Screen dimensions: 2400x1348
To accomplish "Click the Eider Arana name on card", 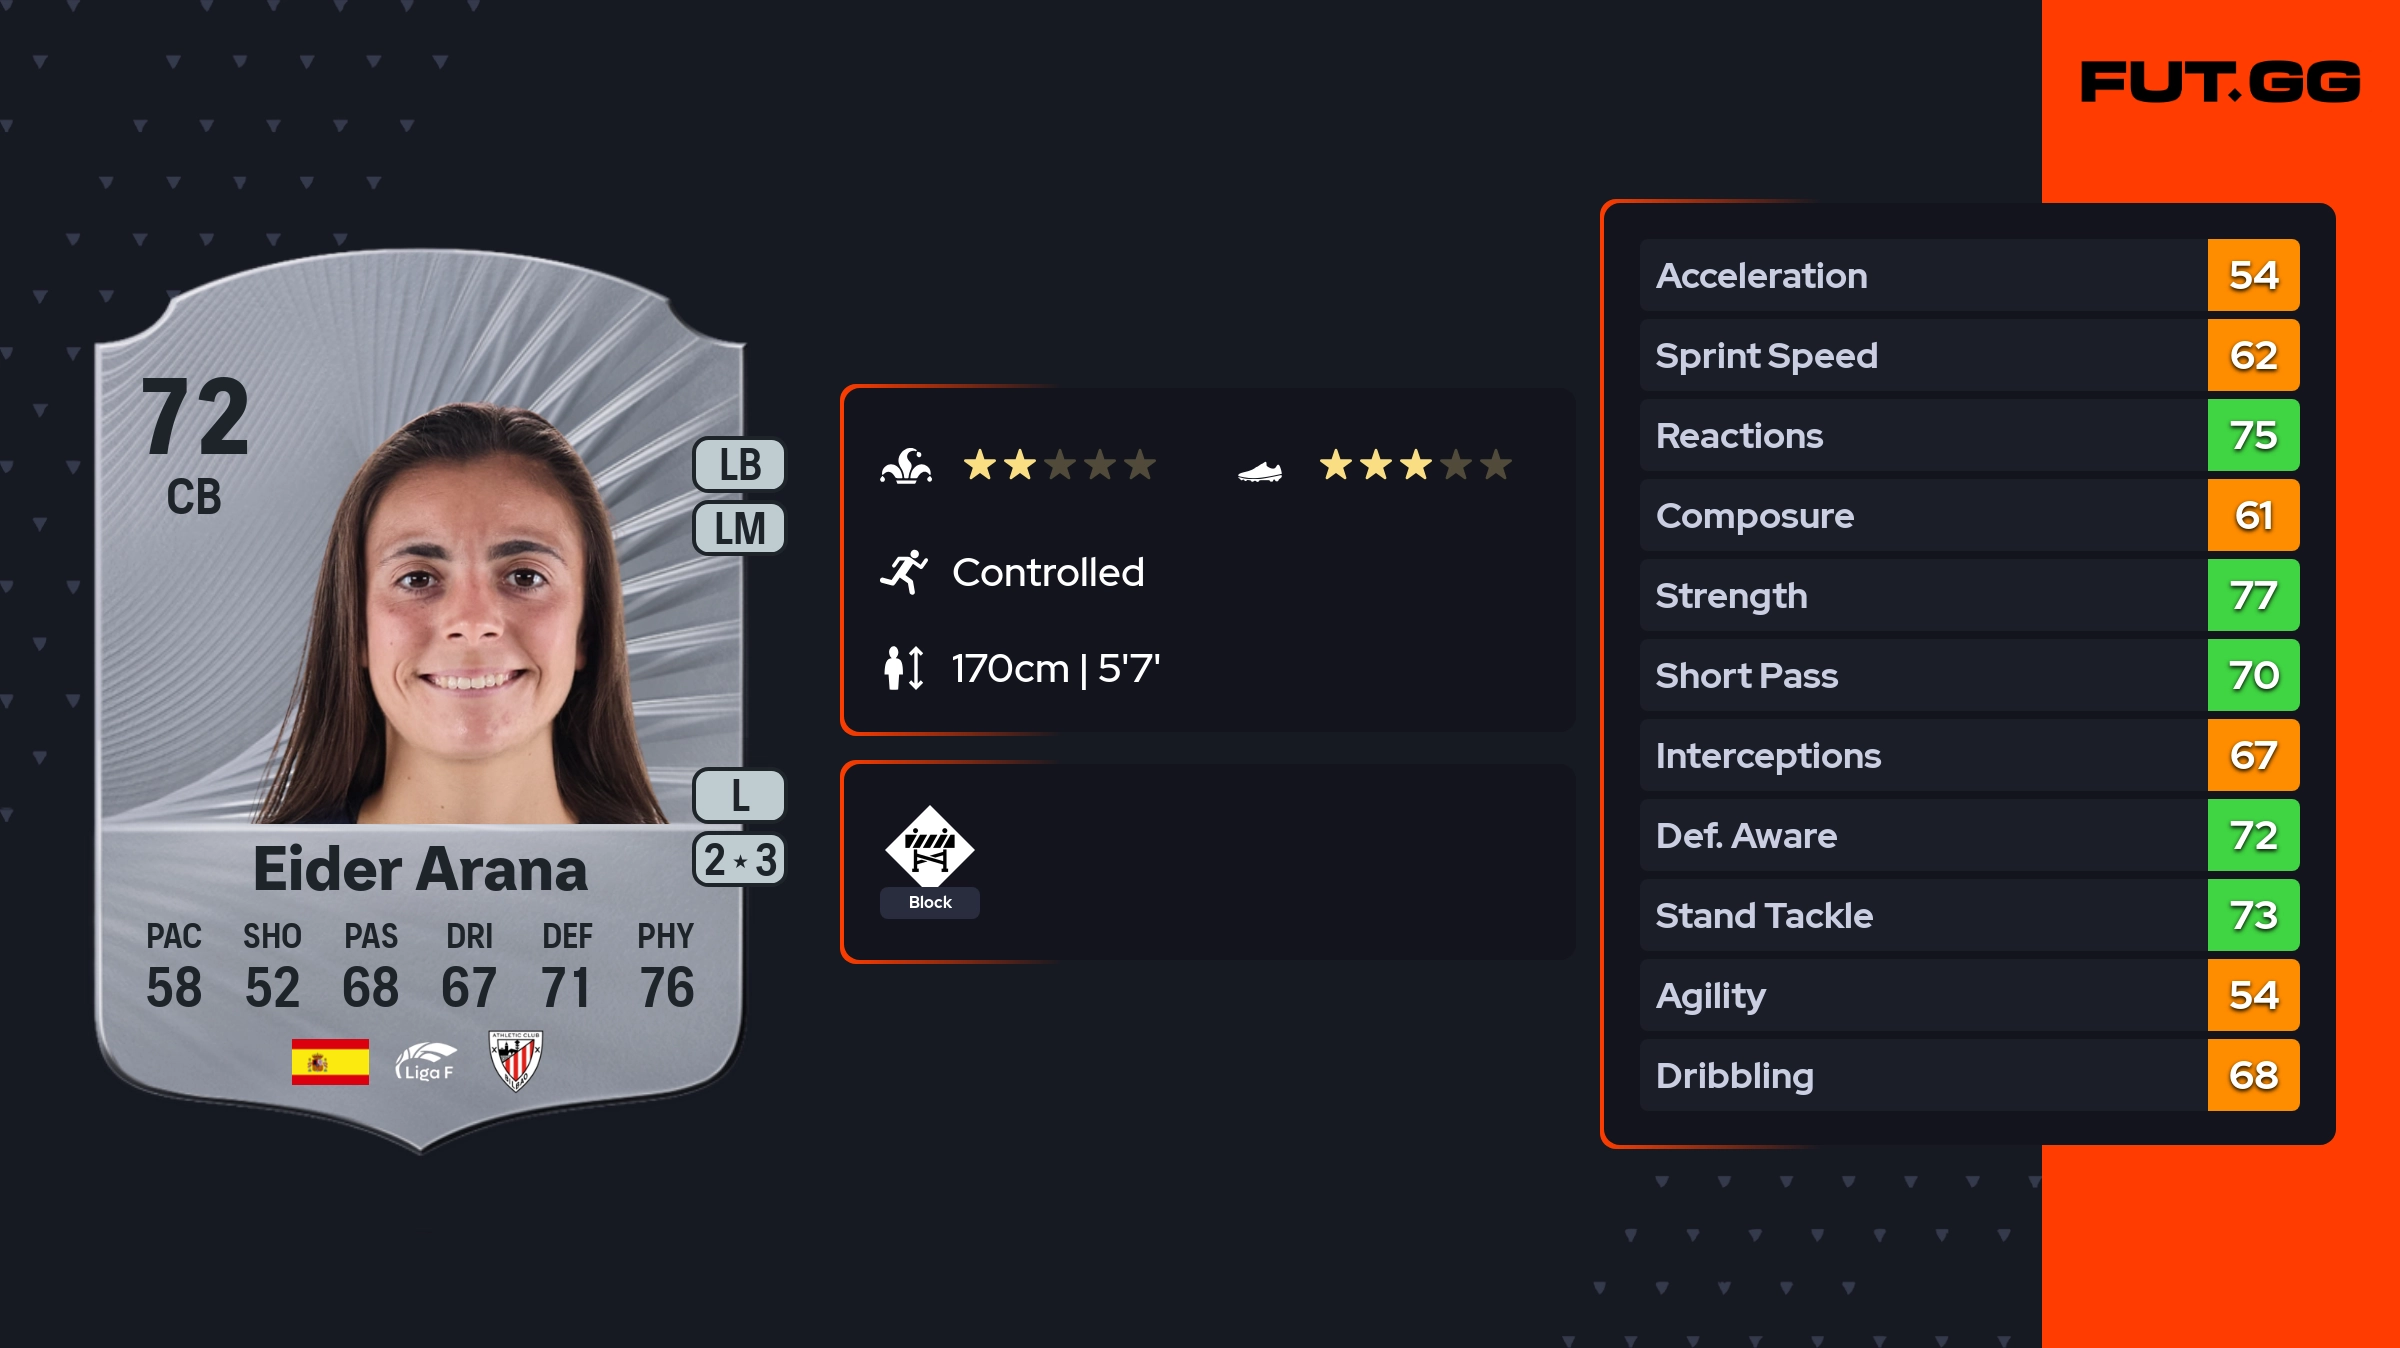I will [420, 869].
